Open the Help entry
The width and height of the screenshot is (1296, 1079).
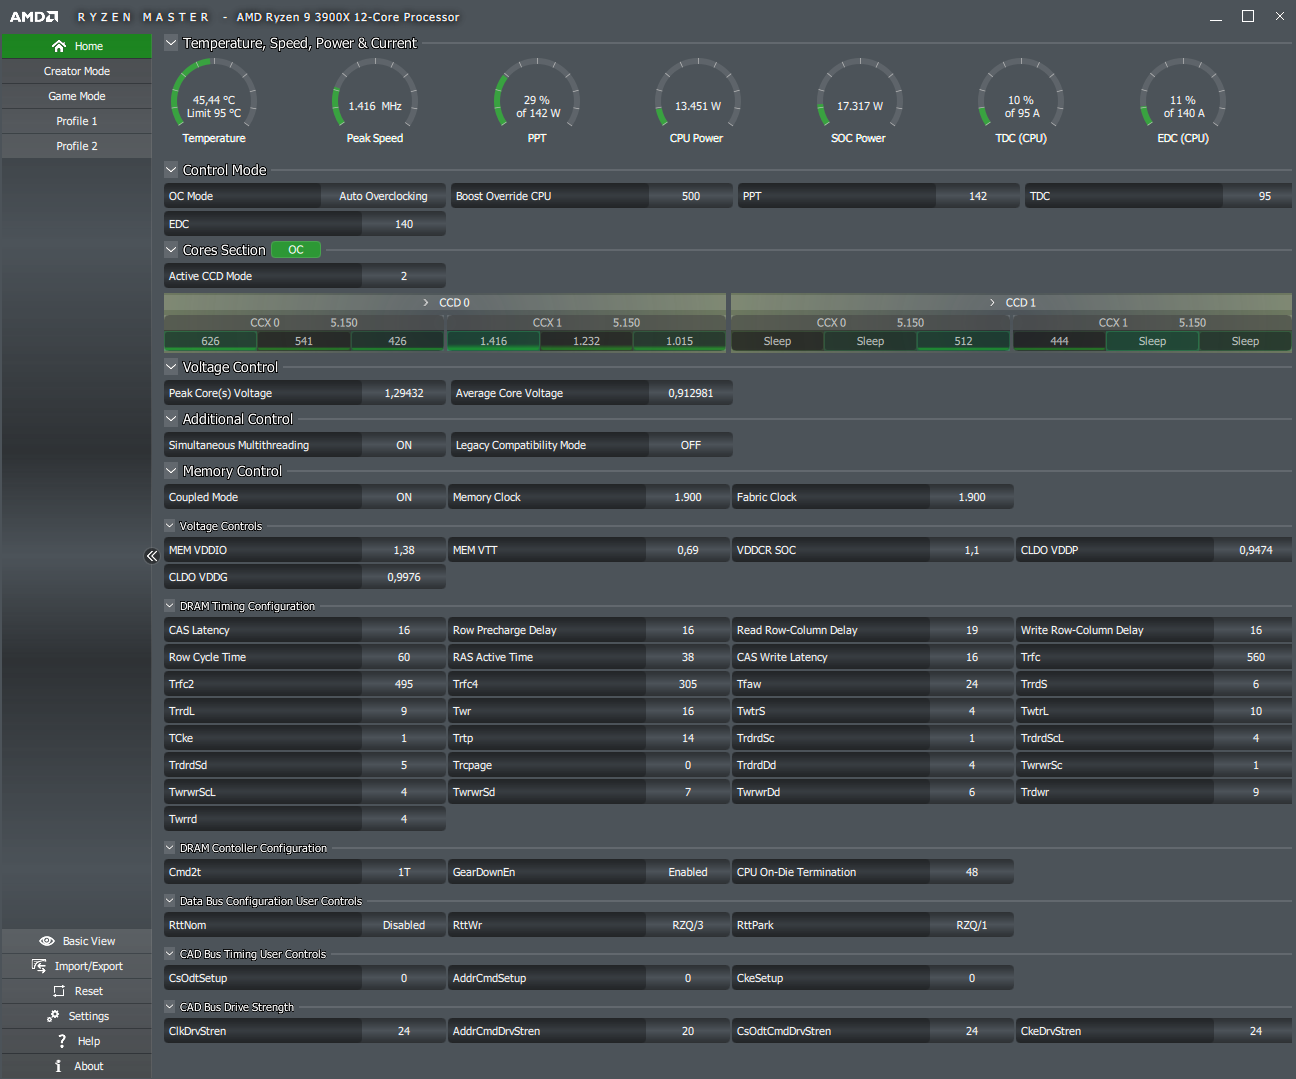(77, 1041)
